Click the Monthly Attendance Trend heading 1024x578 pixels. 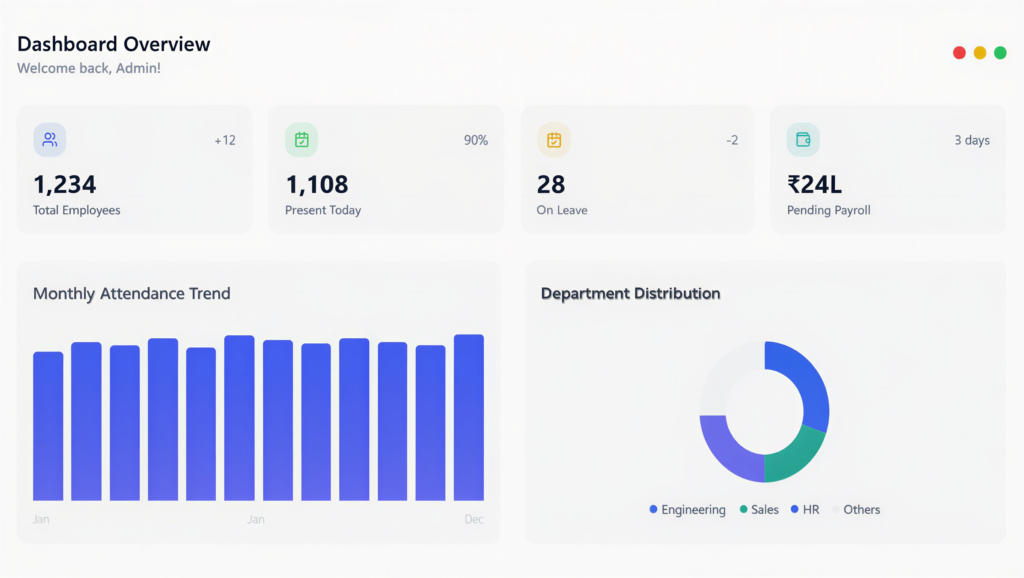132,294
